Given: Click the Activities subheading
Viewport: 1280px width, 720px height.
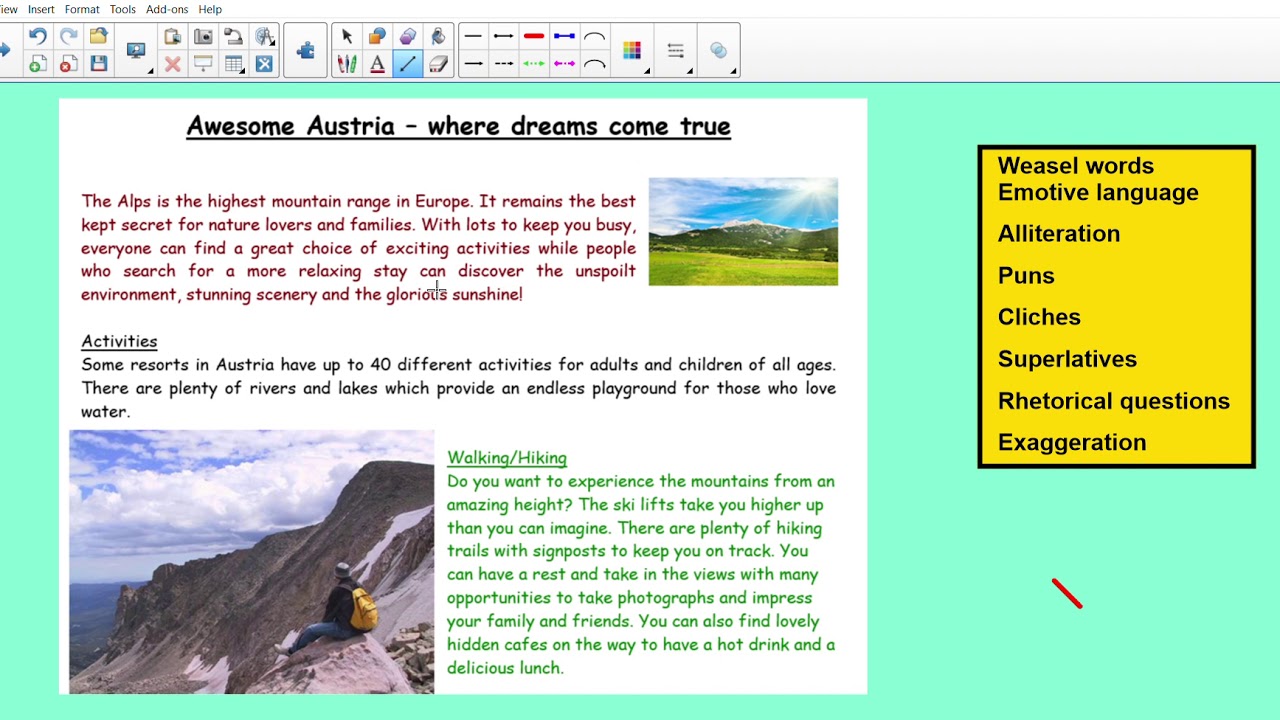Looking at the screenshot, I should 119,341.
